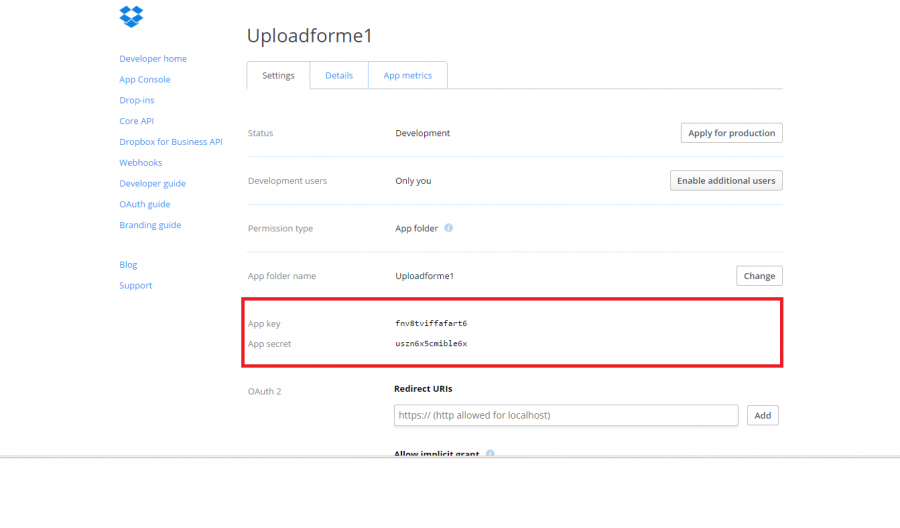Open the Settings tab
Image resolution: width=900 pixels, height=528 pixels.
[278, 75]
